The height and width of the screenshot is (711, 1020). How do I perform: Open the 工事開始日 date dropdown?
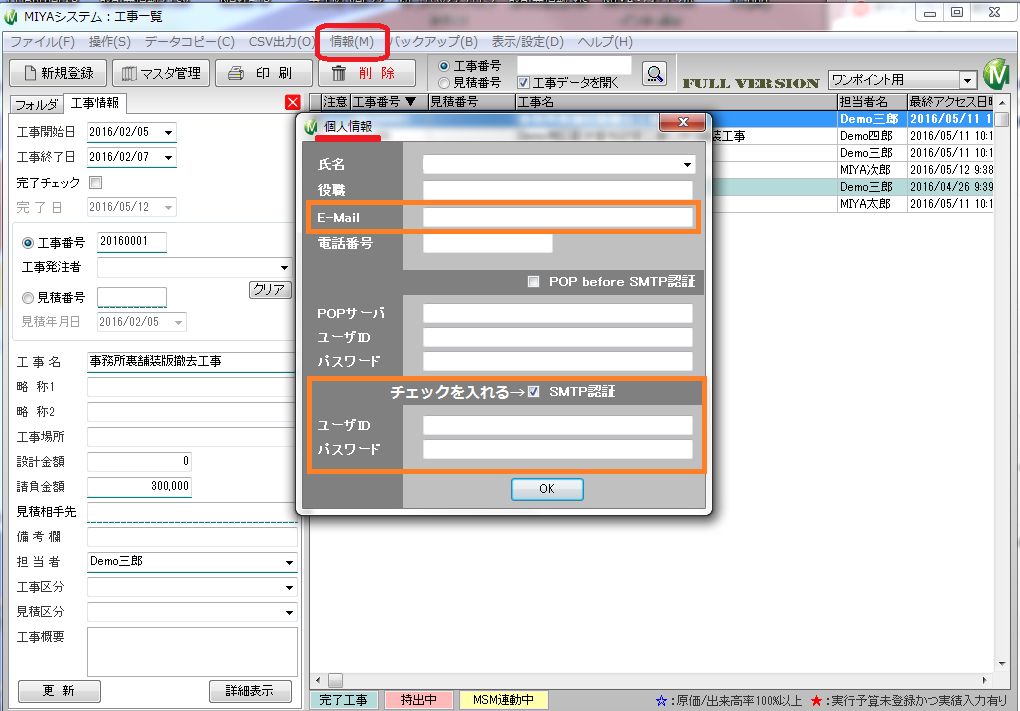click(x=168, y=133)
